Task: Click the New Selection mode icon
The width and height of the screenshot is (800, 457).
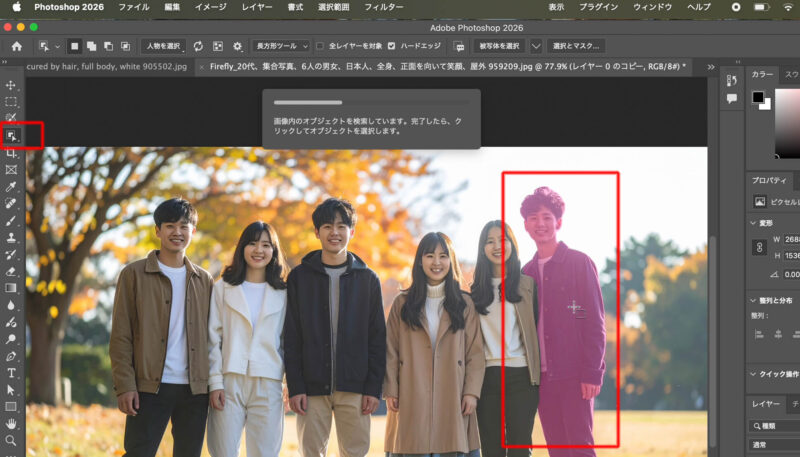Action: [x=74, y=46]
